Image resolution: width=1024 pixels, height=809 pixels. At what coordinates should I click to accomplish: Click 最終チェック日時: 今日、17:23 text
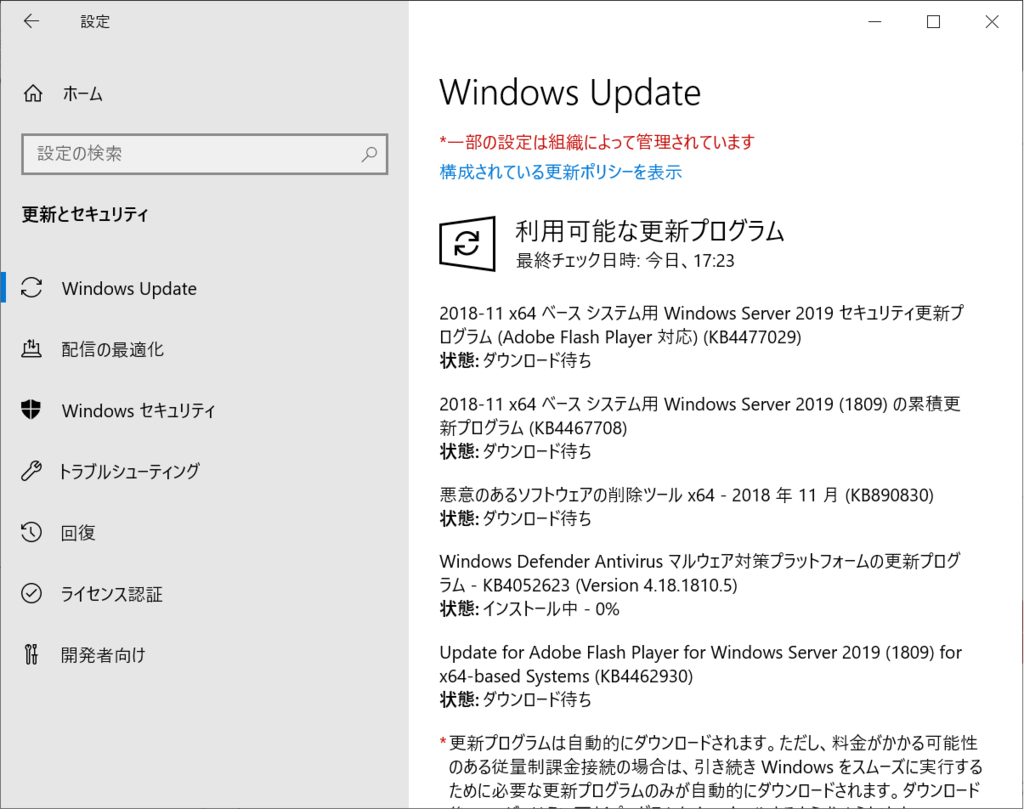[625, 261]
